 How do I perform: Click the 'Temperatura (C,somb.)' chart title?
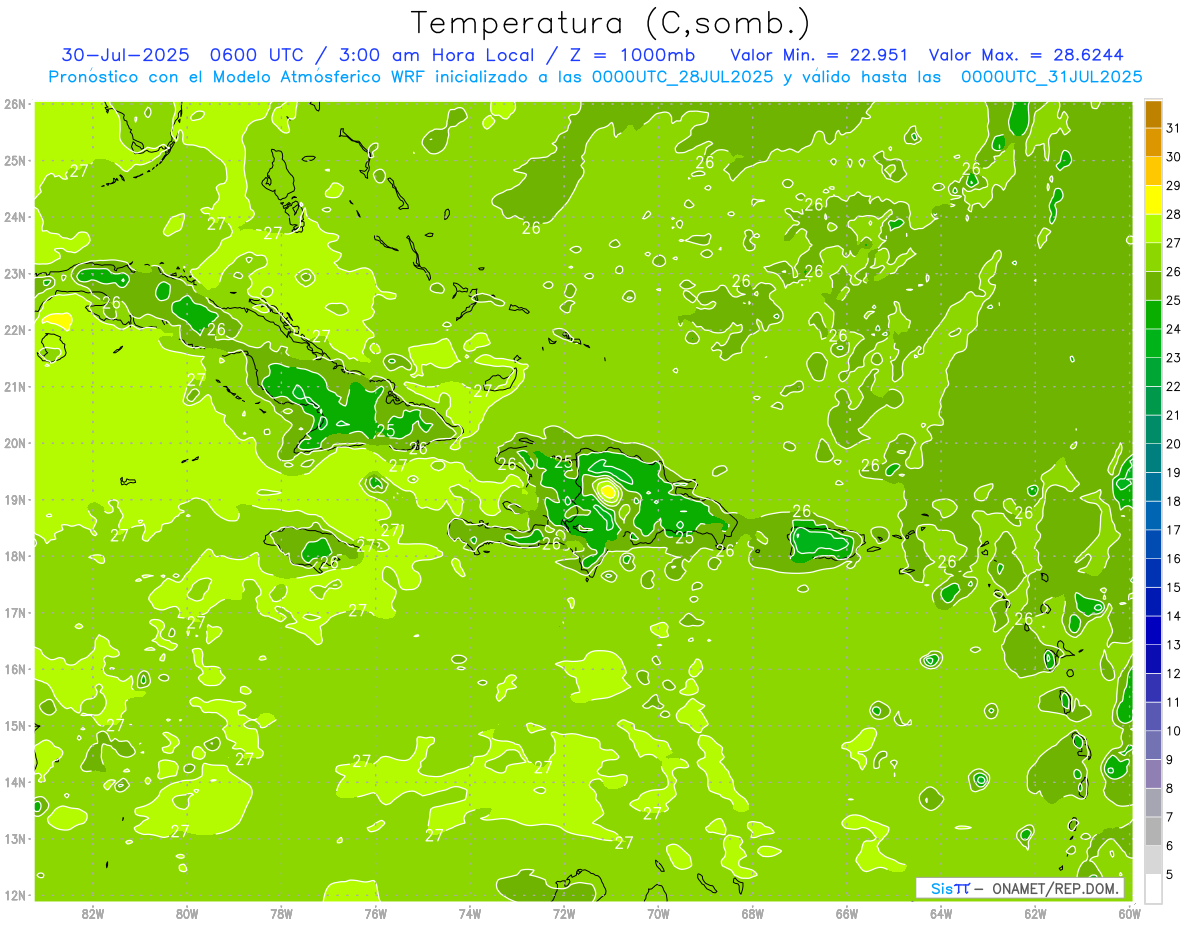(611, 23)
